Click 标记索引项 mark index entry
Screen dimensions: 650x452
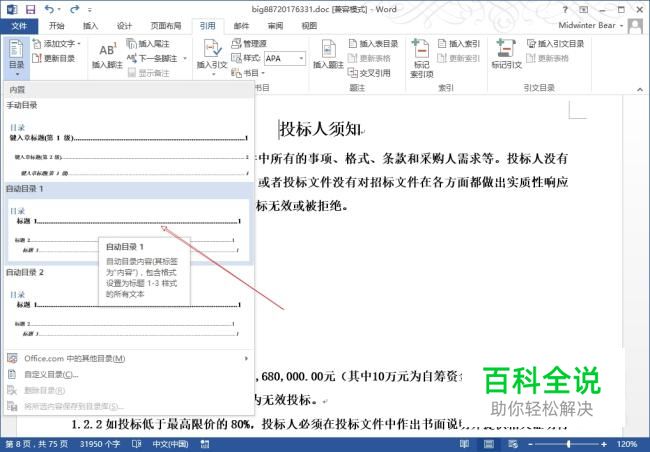(422, 58)
